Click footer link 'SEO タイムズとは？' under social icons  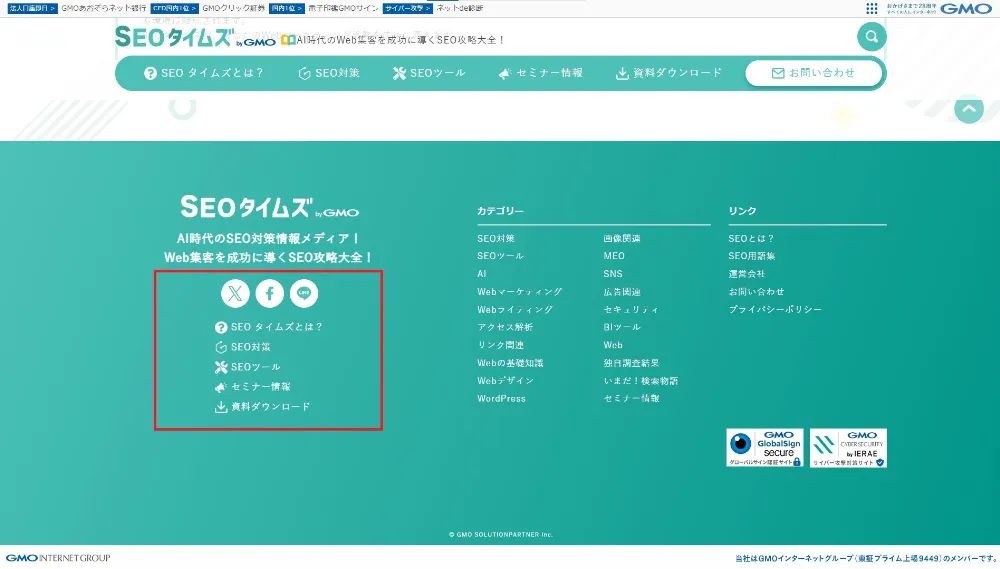coord(268,327)
